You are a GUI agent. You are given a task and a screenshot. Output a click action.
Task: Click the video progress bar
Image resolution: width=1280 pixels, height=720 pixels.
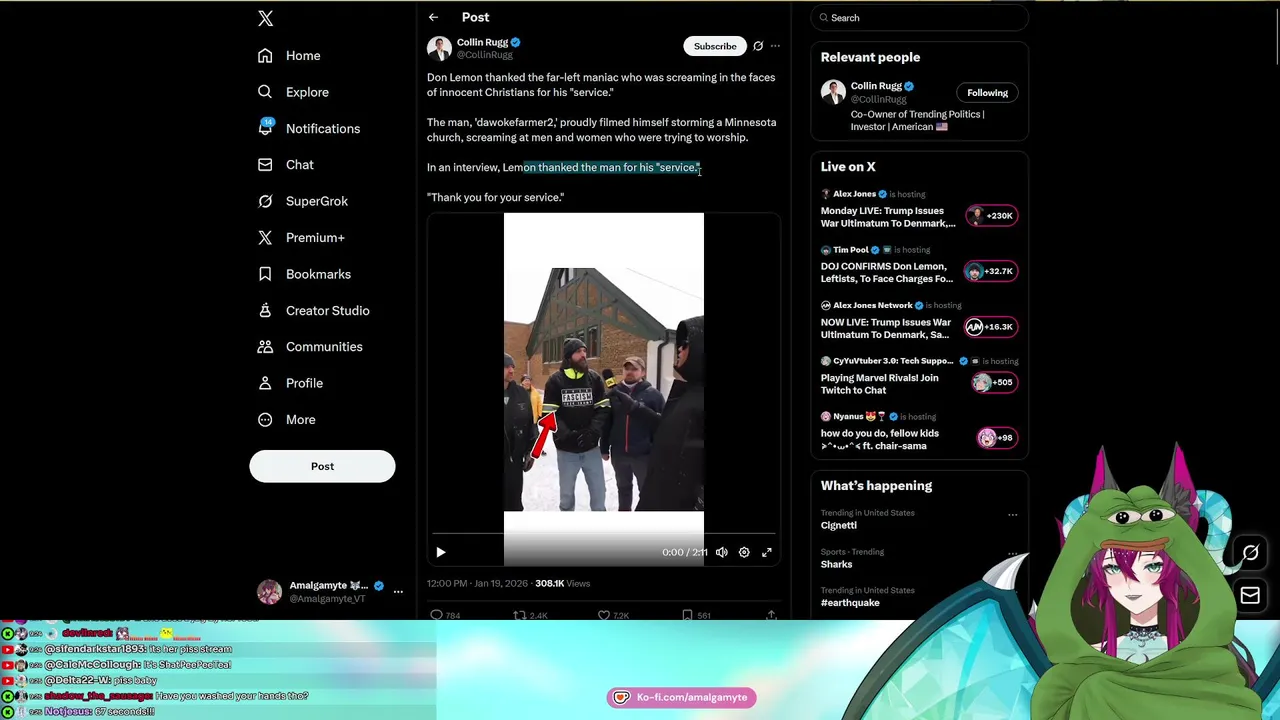point(604,534)
